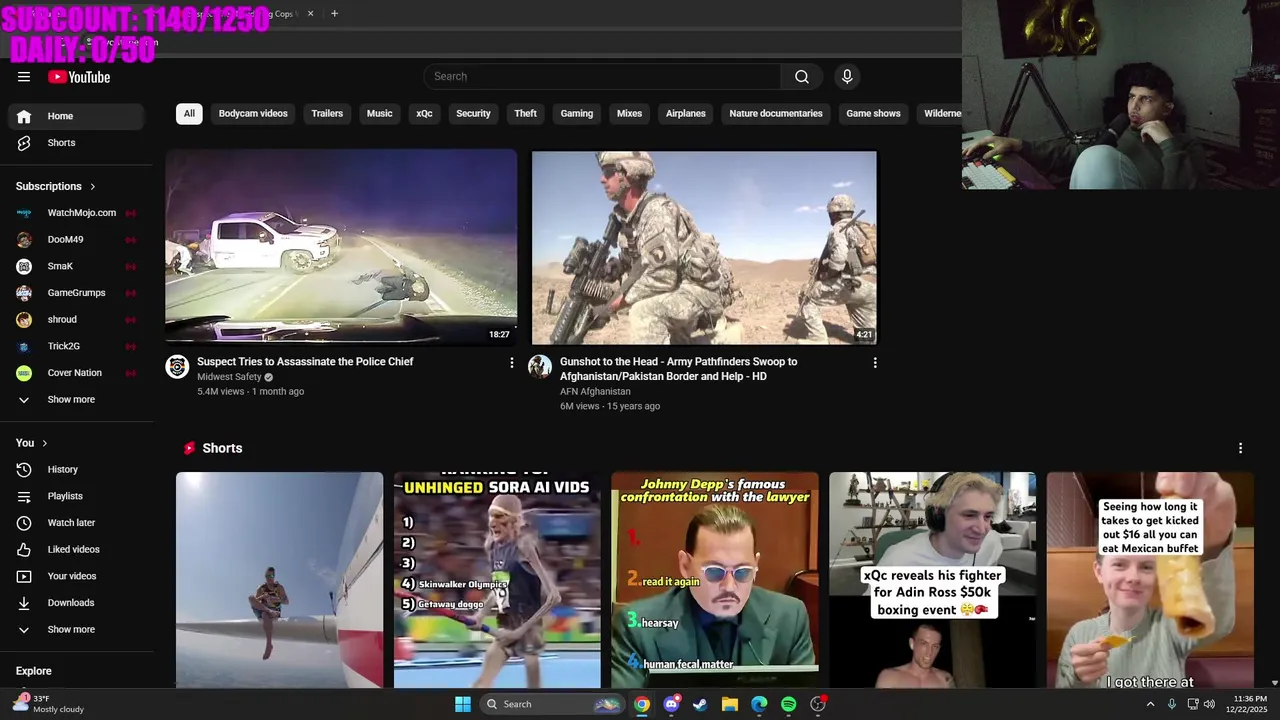Select xQc filter chip
The image size is (1280, 720).
click(424, 114)
